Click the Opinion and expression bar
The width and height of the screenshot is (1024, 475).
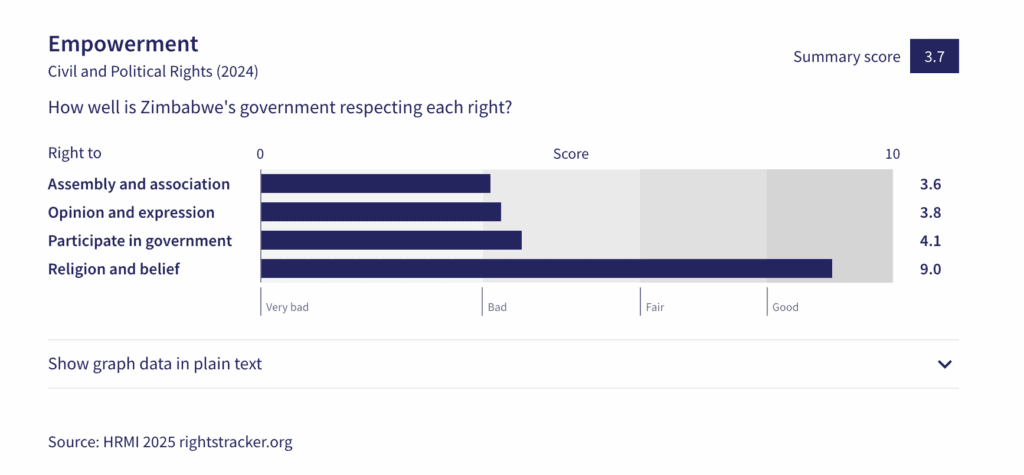click(x=380, y=212)
